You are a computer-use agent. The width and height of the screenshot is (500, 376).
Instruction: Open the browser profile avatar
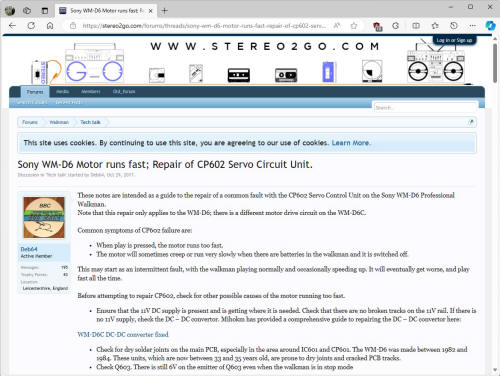point(10,11)
